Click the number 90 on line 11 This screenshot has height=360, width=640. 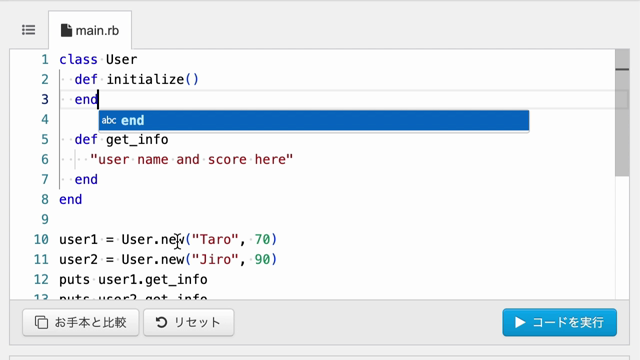262,259
